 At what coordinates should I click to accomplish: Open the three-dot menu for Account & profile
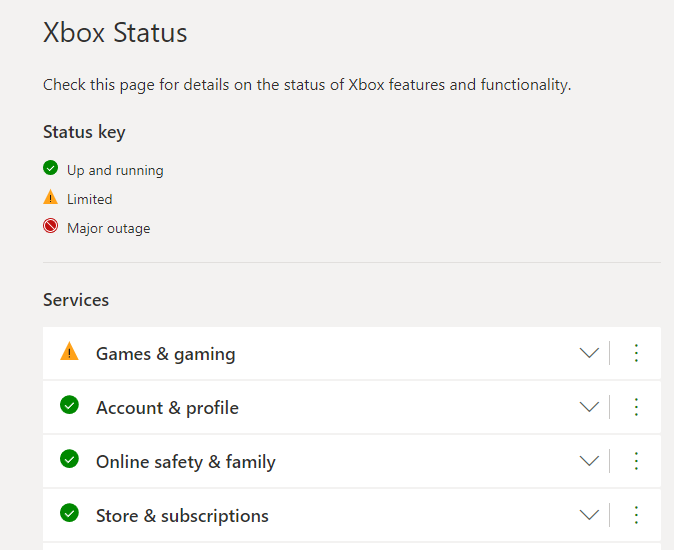(636, 407)
